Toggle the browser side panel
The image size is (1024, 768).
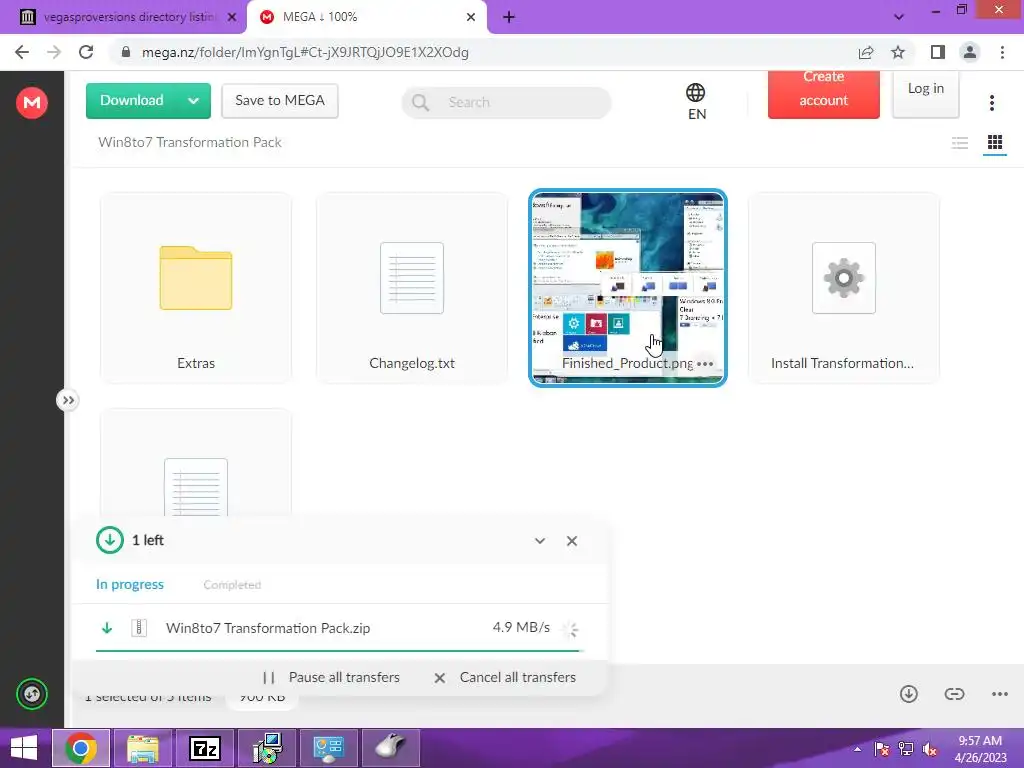coord(938,52)
